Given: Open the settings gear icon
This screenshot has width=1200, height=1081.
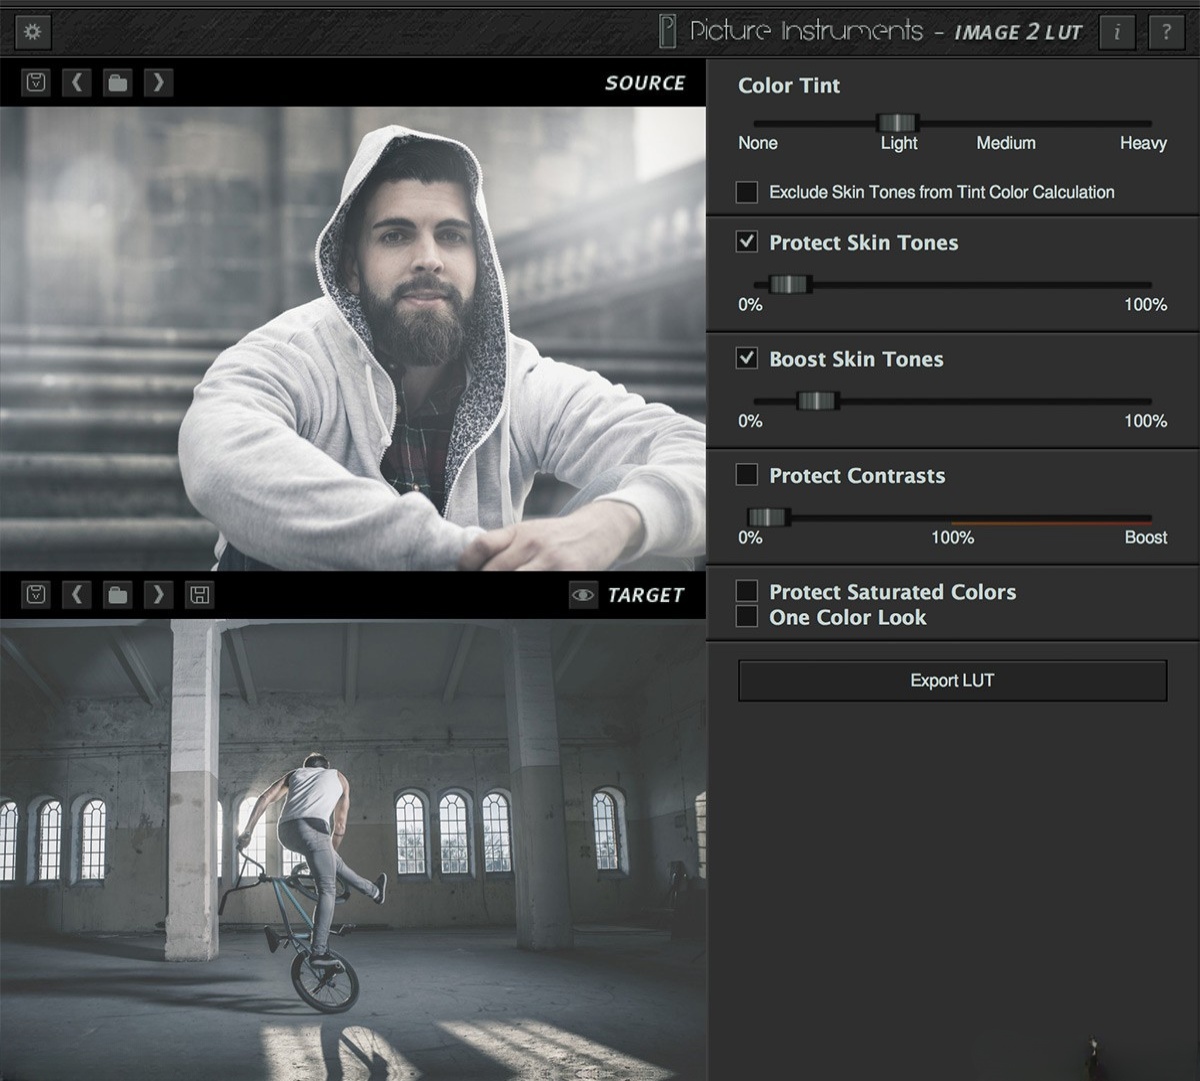Looking at the screenshot, I should coord(32,31).
